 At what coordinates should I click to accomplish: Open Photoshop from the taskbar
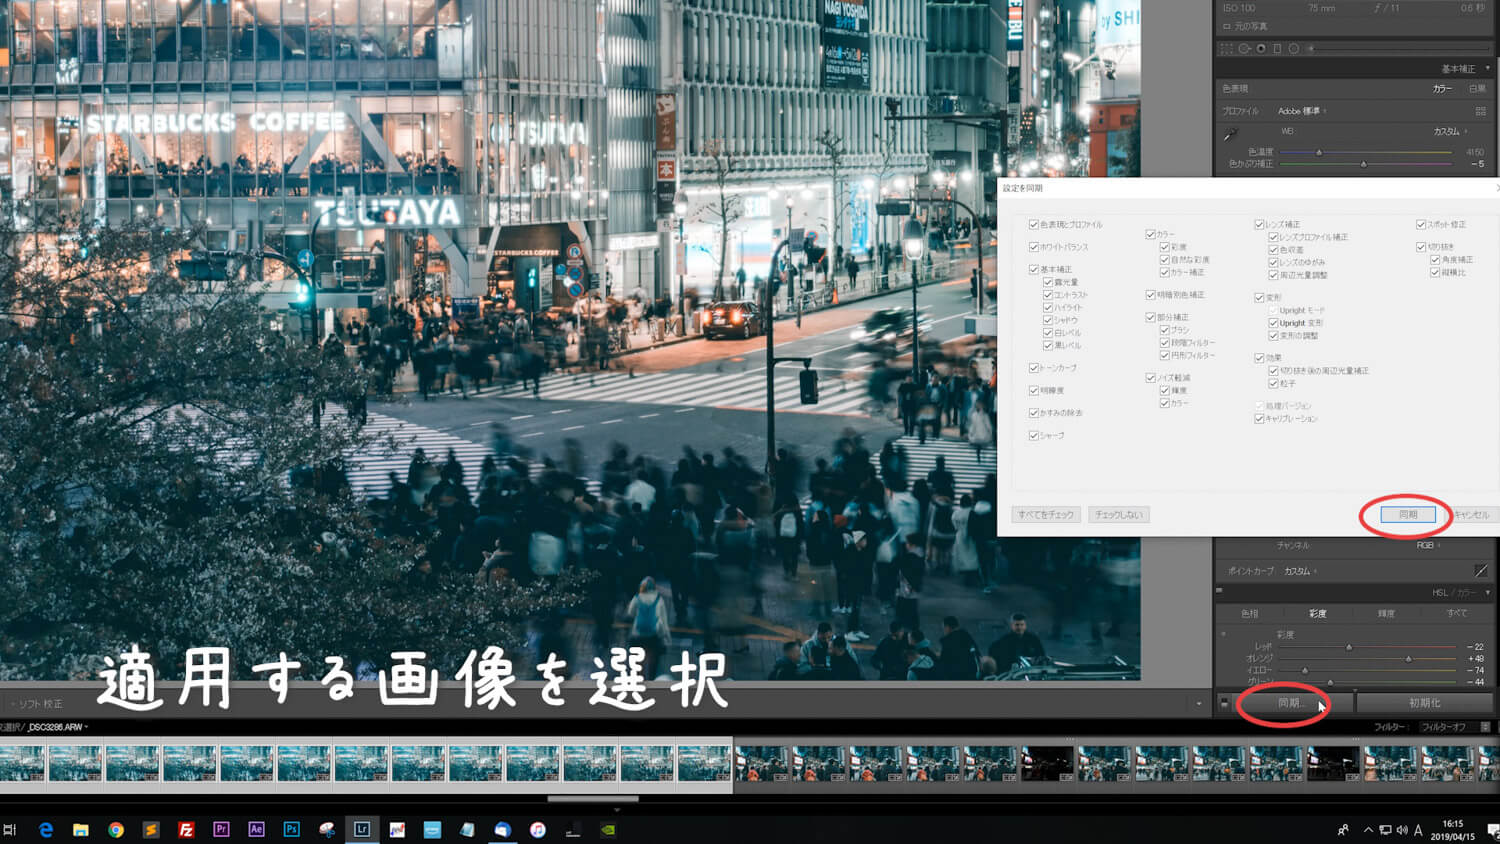(x=291, y=830)
